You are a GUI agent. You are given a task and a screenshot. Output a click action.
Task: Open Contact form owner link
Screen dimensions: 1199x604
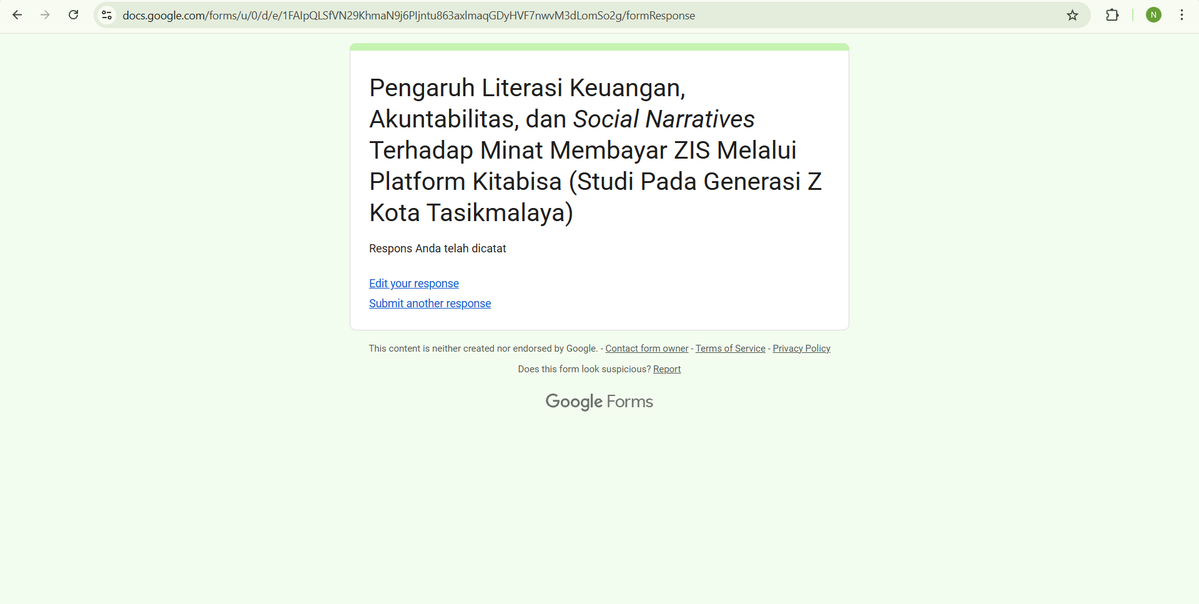tap(647, 349)
